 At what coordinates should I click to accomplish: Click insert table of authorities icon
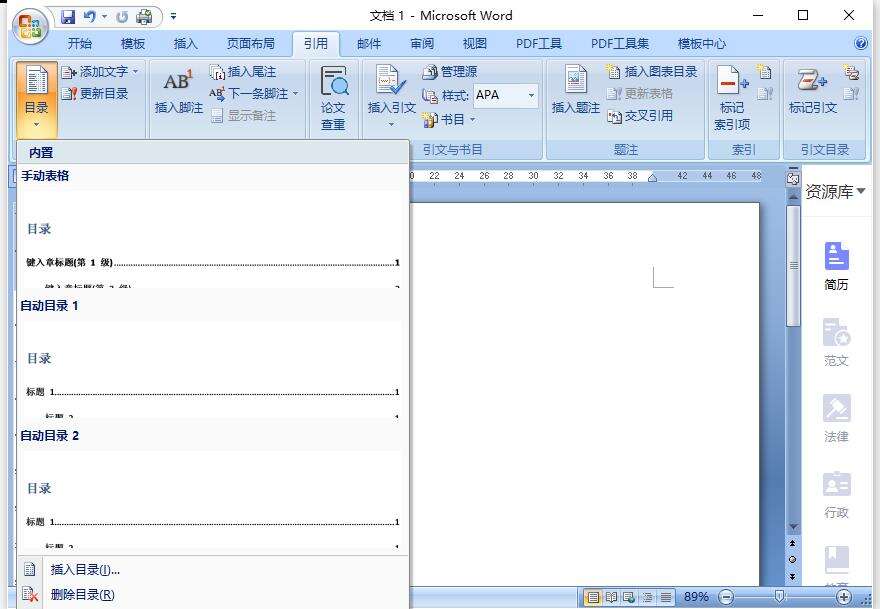[x=851, y=72]
